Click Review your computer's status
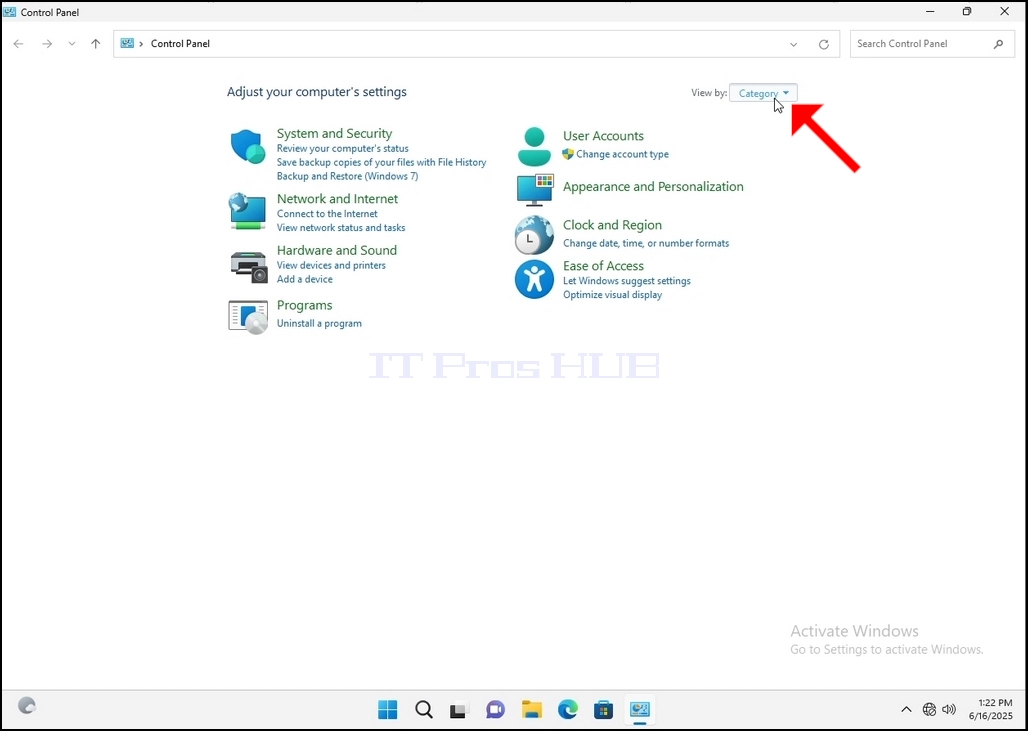Image resolution: width=1028 pixels, height=731 pixels. coord(342,148)
